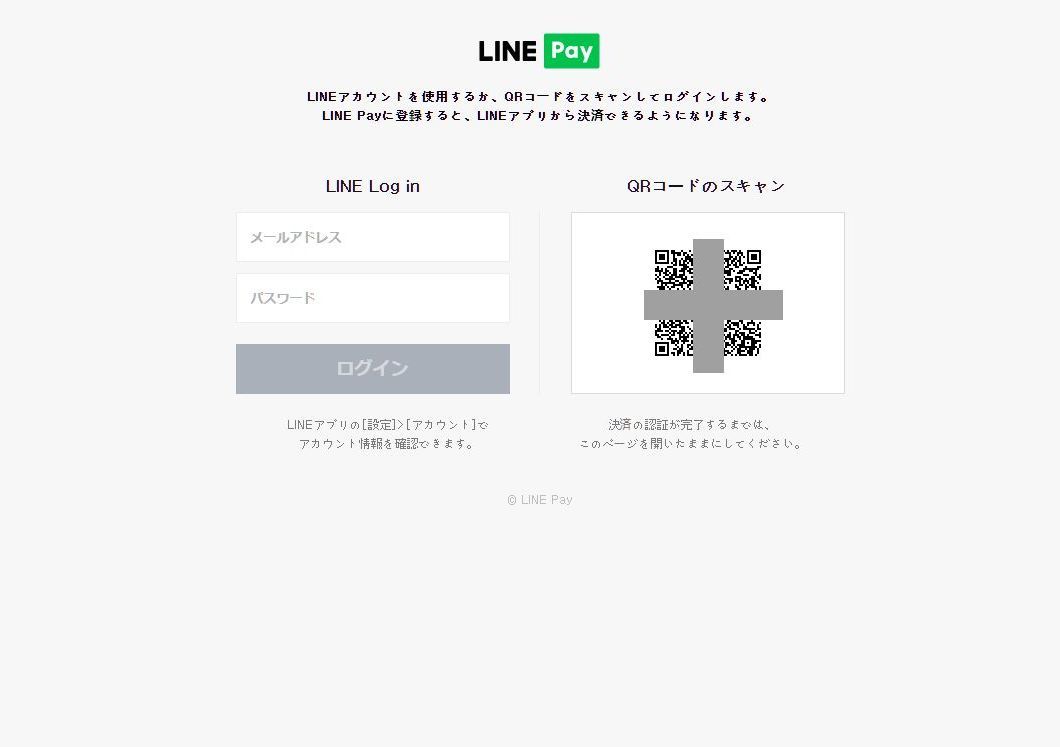Select the QRコードのスキャン heading
Viewport: 1060px width, 747px height.
[706, 186]
